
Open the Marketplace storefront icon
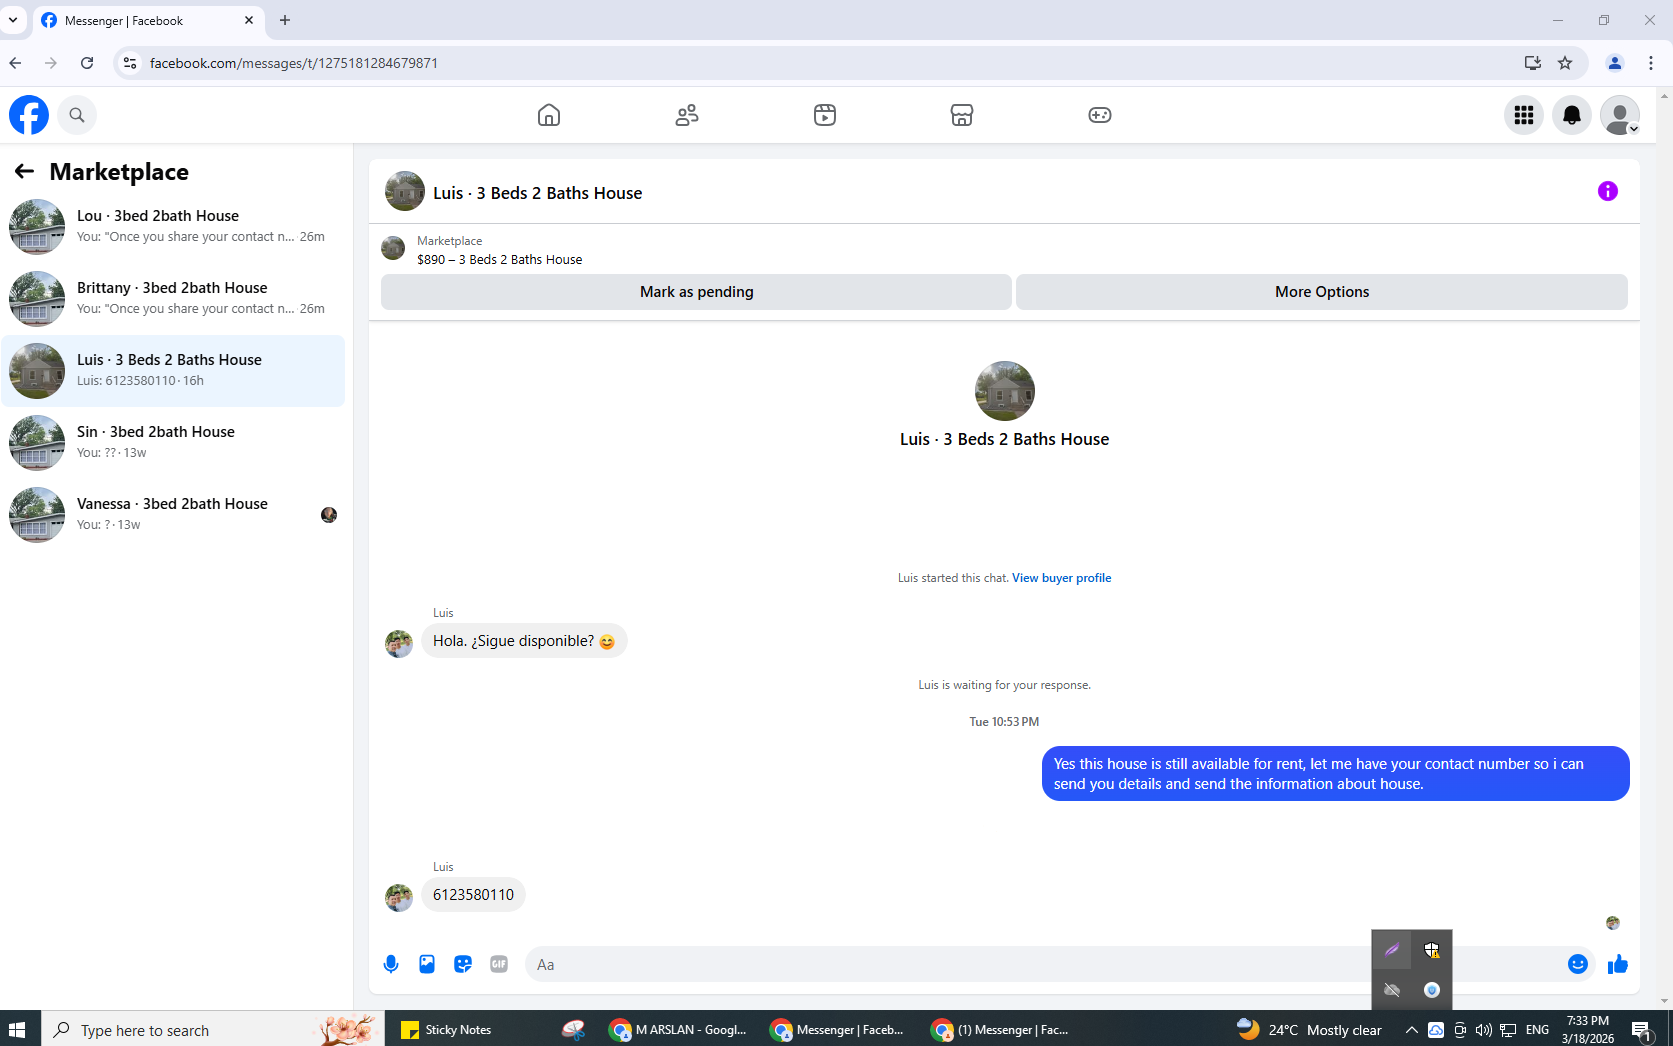[962, 115]
